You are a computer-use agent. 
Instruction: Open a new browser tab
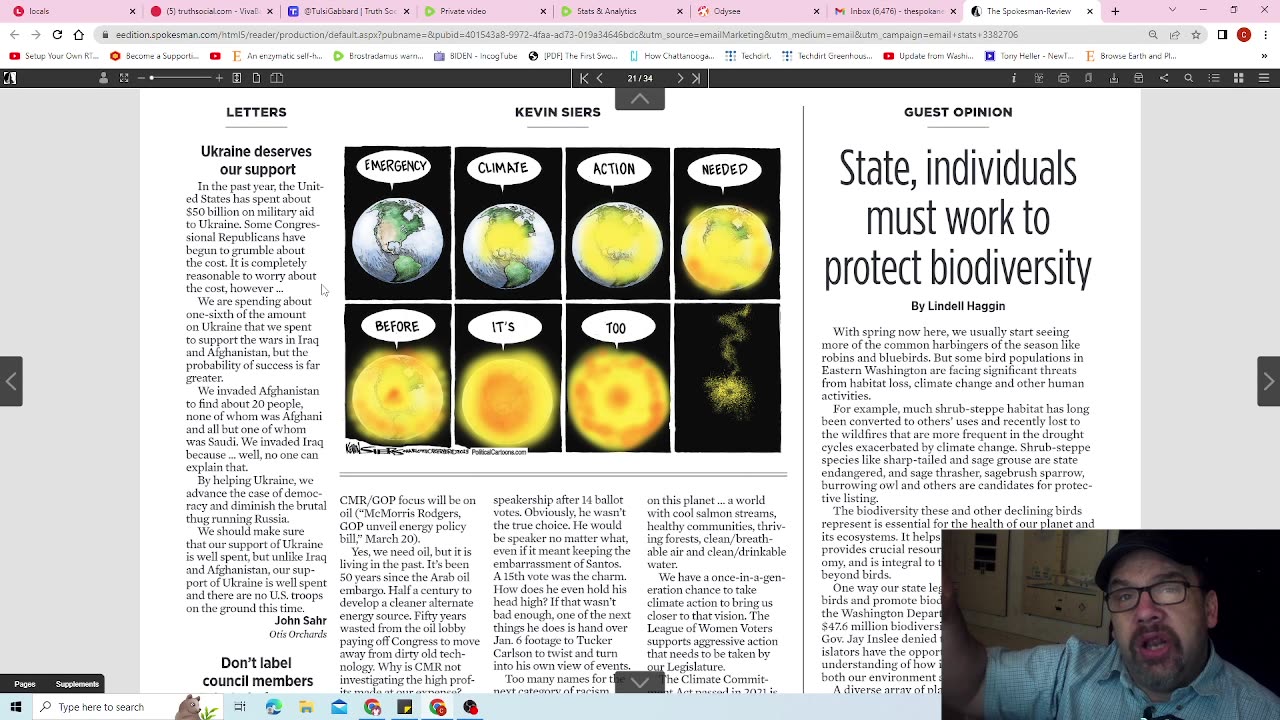coord(1115,11)
